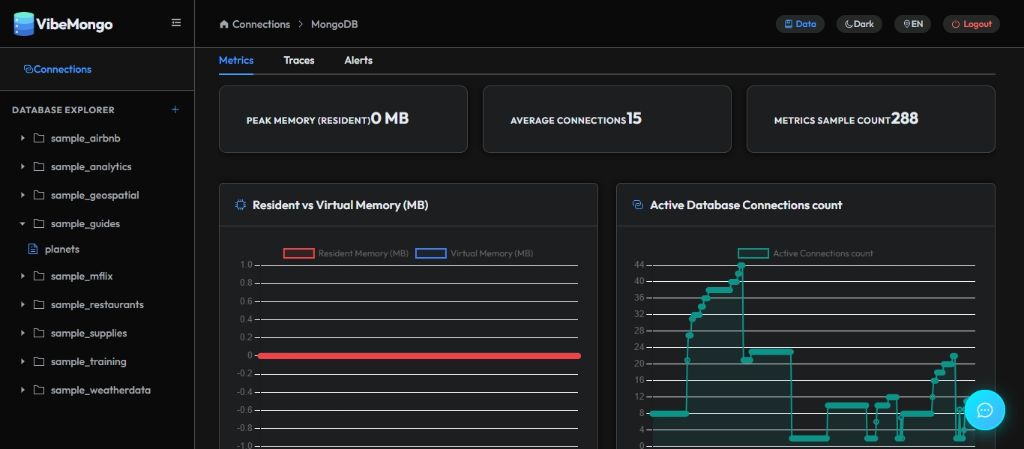Switch to the Metrics tab
The height and width of the screenshot is (449, 1024).
(x=236, y=60)
